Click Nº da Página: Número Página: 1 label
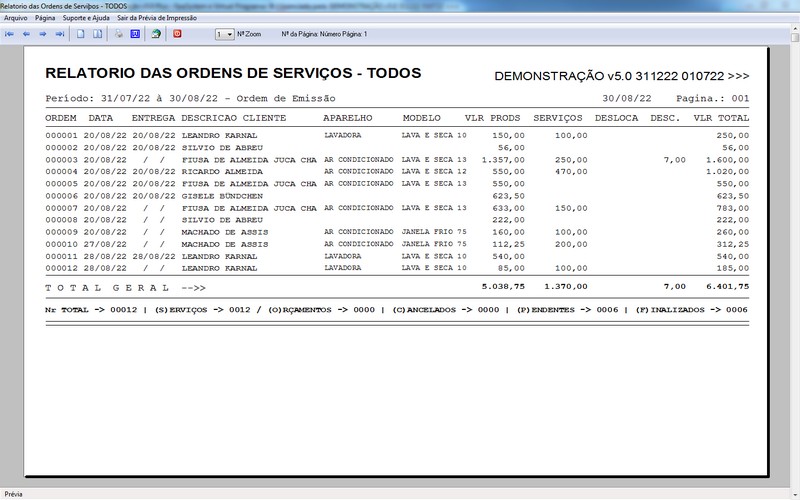This screenshot has width=800, height=500. click(324, 34)
